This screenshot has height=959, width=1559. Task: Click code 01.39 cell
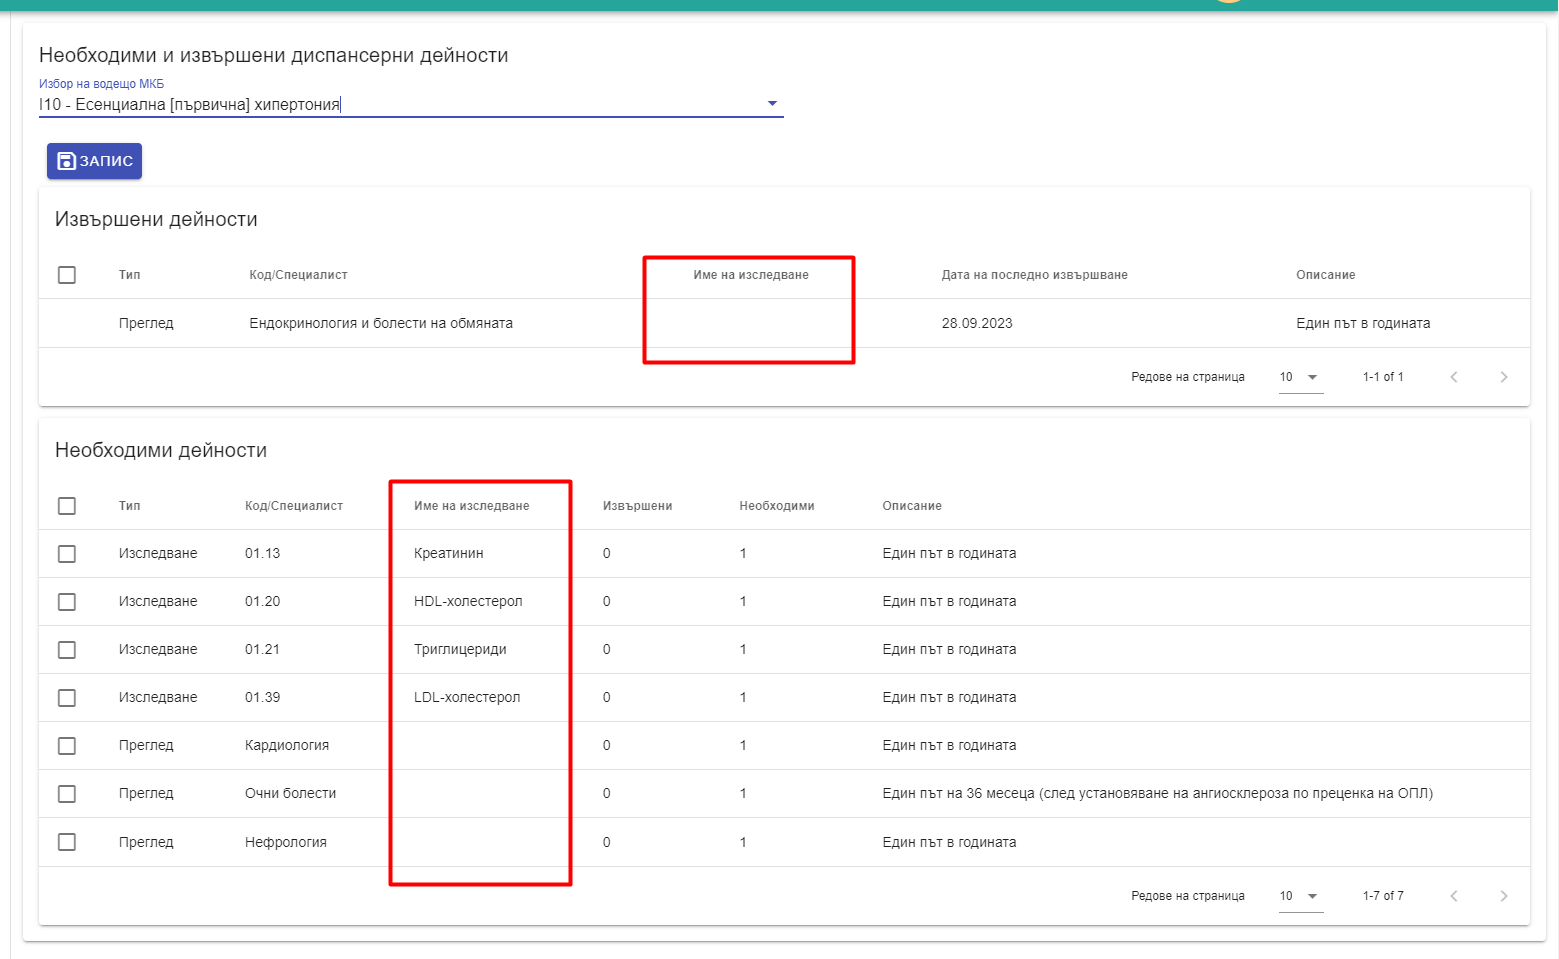(263, 697)
